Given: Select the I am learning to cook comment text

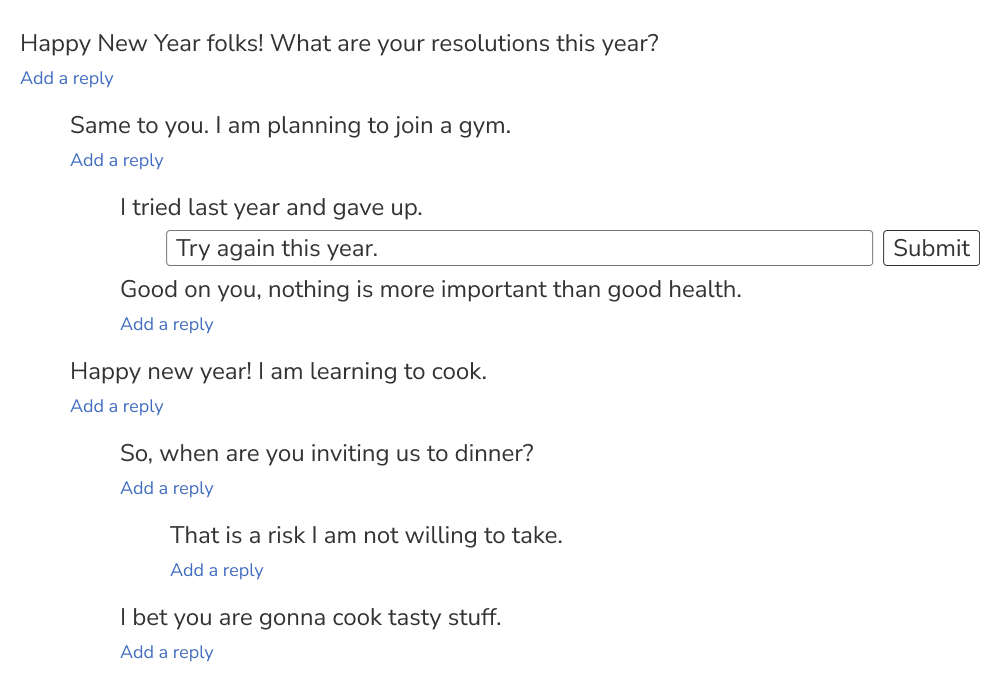Looking at the screenshot, I should click(278, 372).
